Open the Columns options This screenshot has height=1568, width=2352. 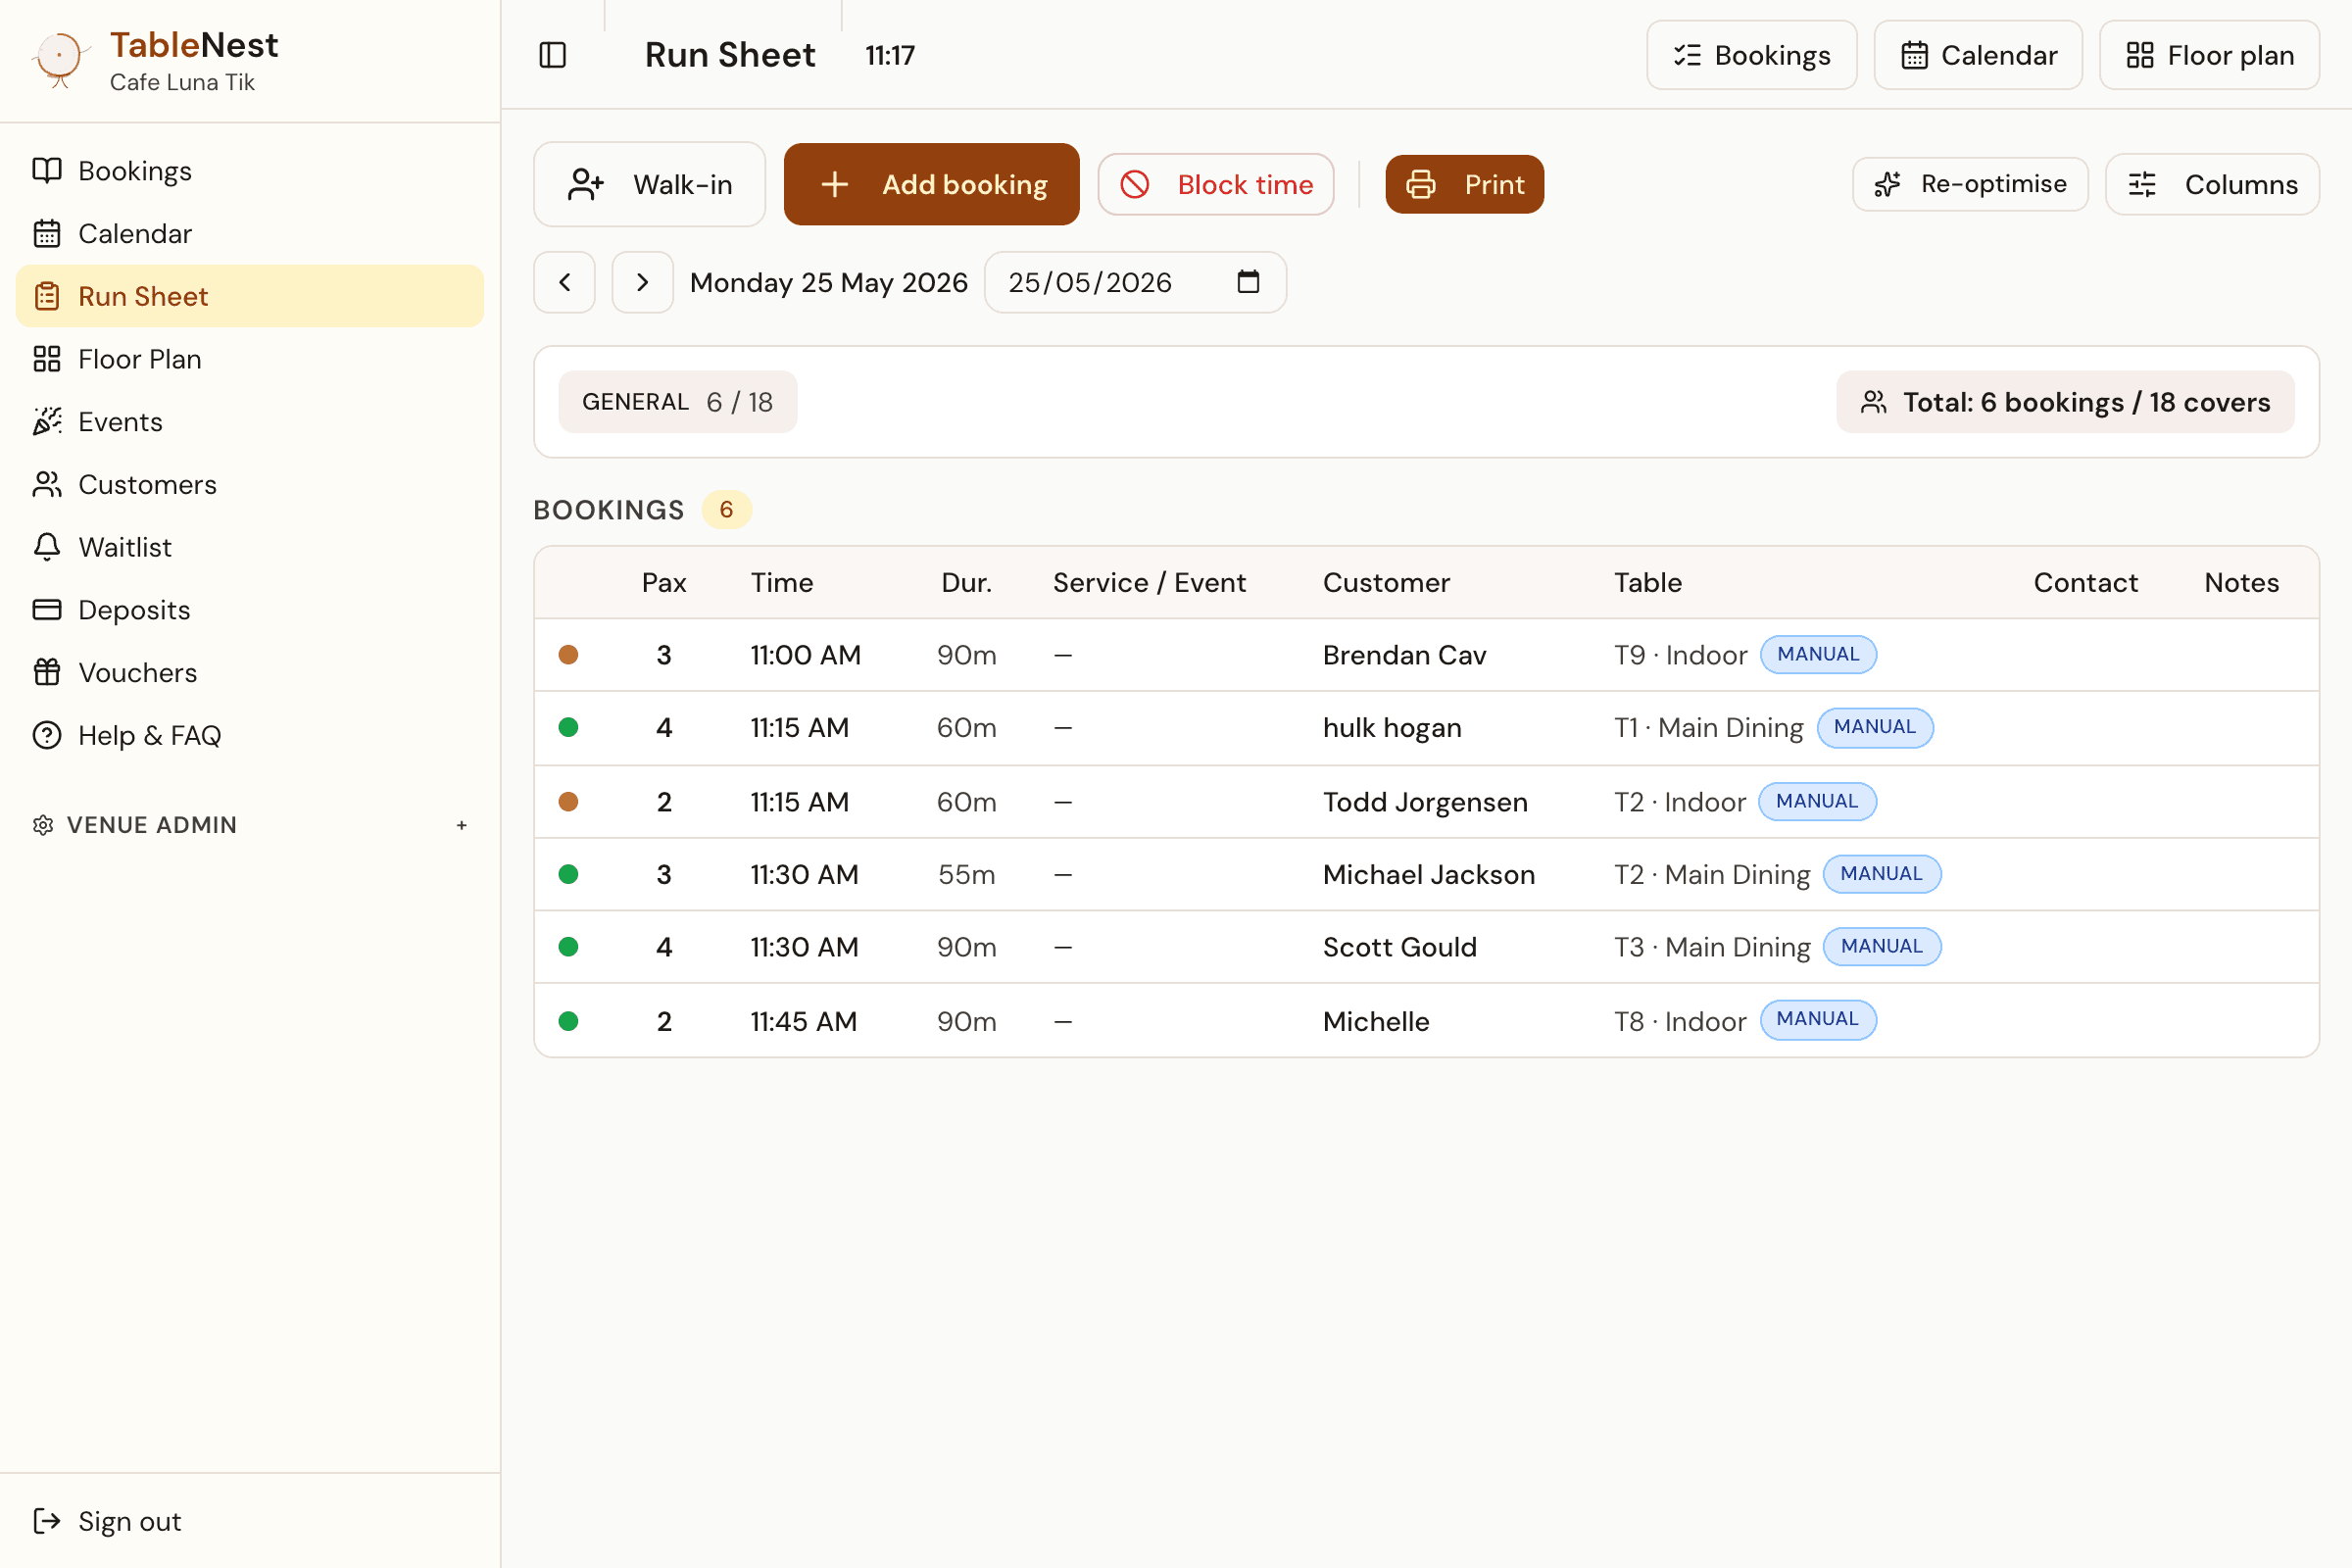(2213, 184)
